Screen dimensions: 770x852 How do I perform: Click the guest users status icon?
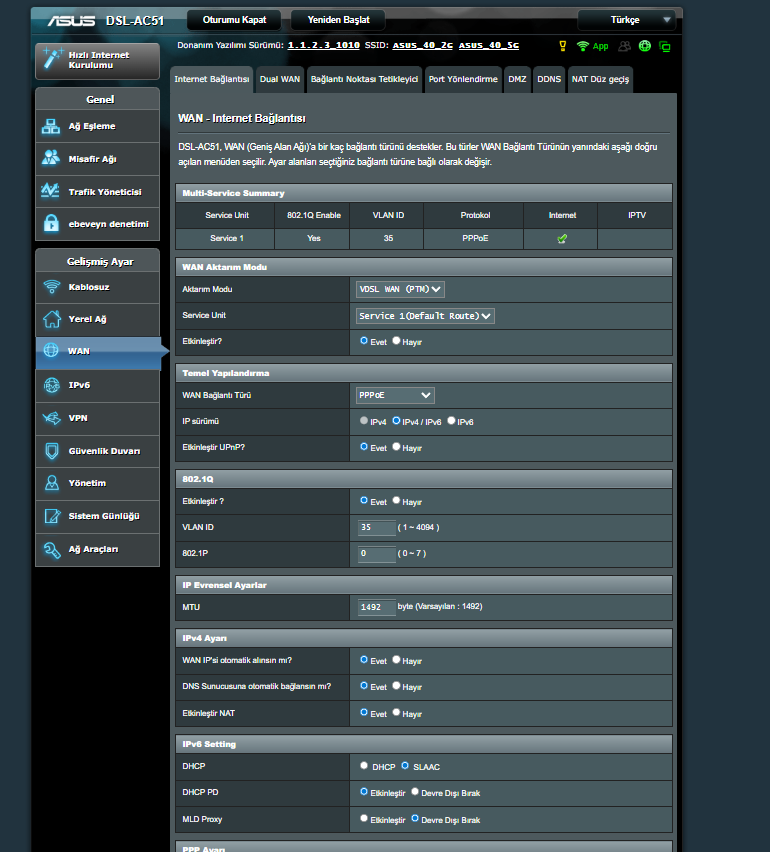pyautogui.click(x=624, y=46)
